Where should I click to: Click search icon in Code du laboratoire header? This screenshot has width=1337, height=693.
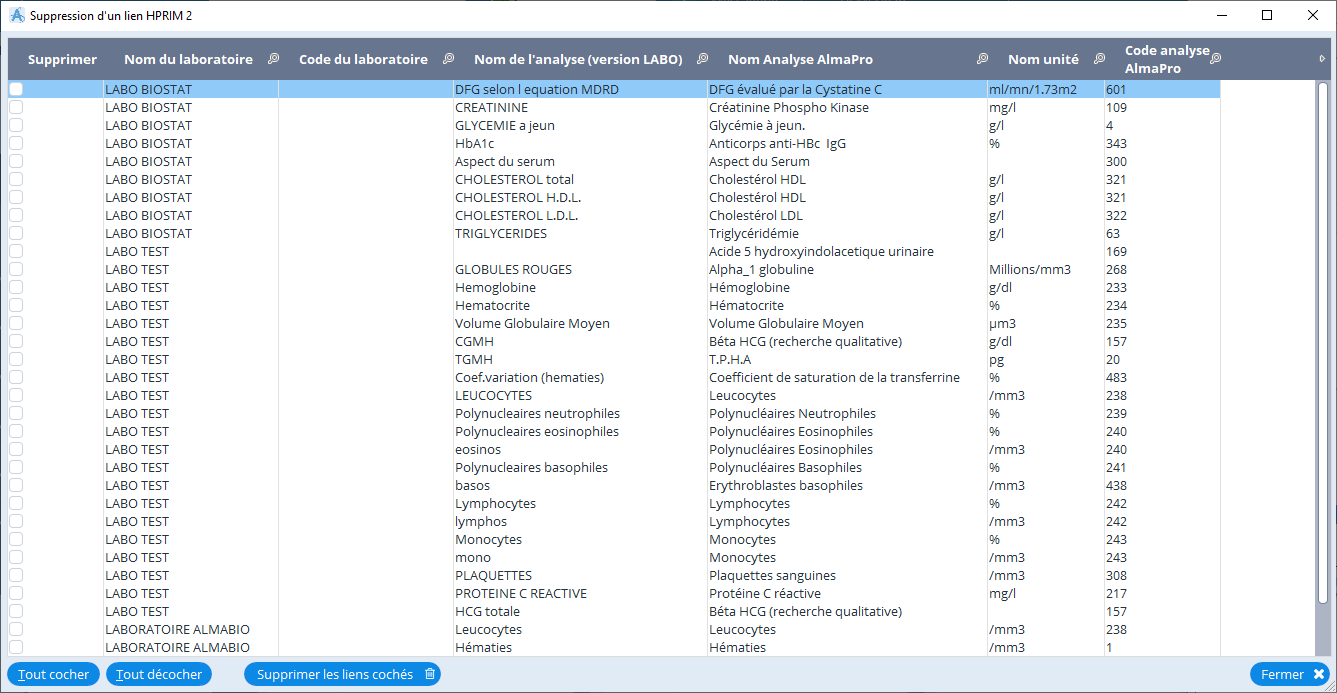[x=448, y=59]
